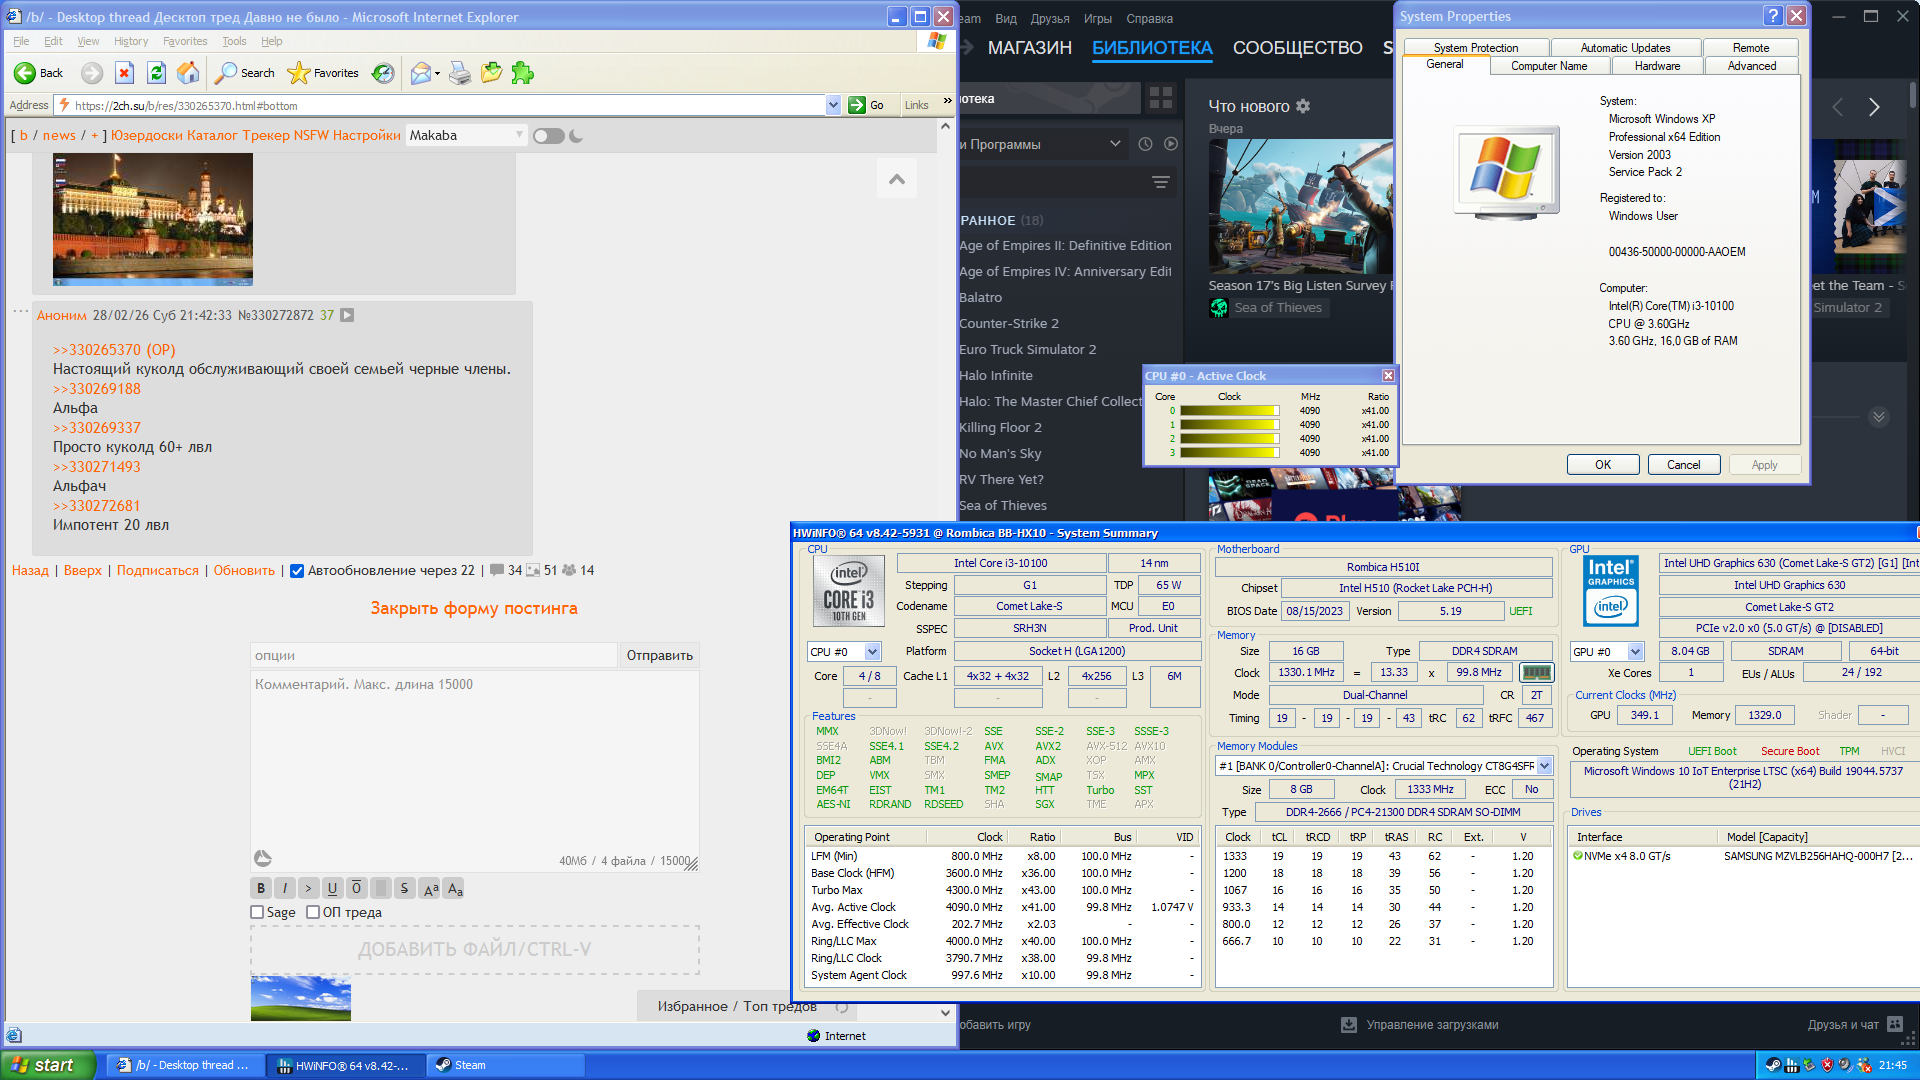
Task: Open settings gear next to Что нового
Action: [1303, 106]
